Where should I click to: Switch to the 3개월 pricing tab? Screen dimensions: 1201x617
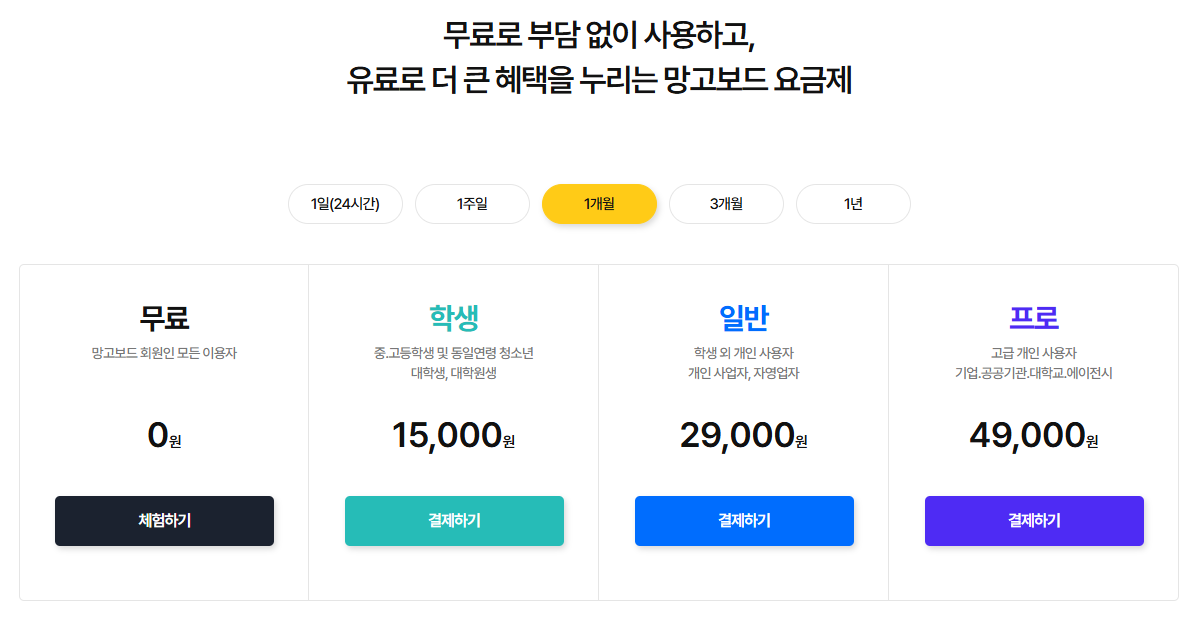click(726, 203)
